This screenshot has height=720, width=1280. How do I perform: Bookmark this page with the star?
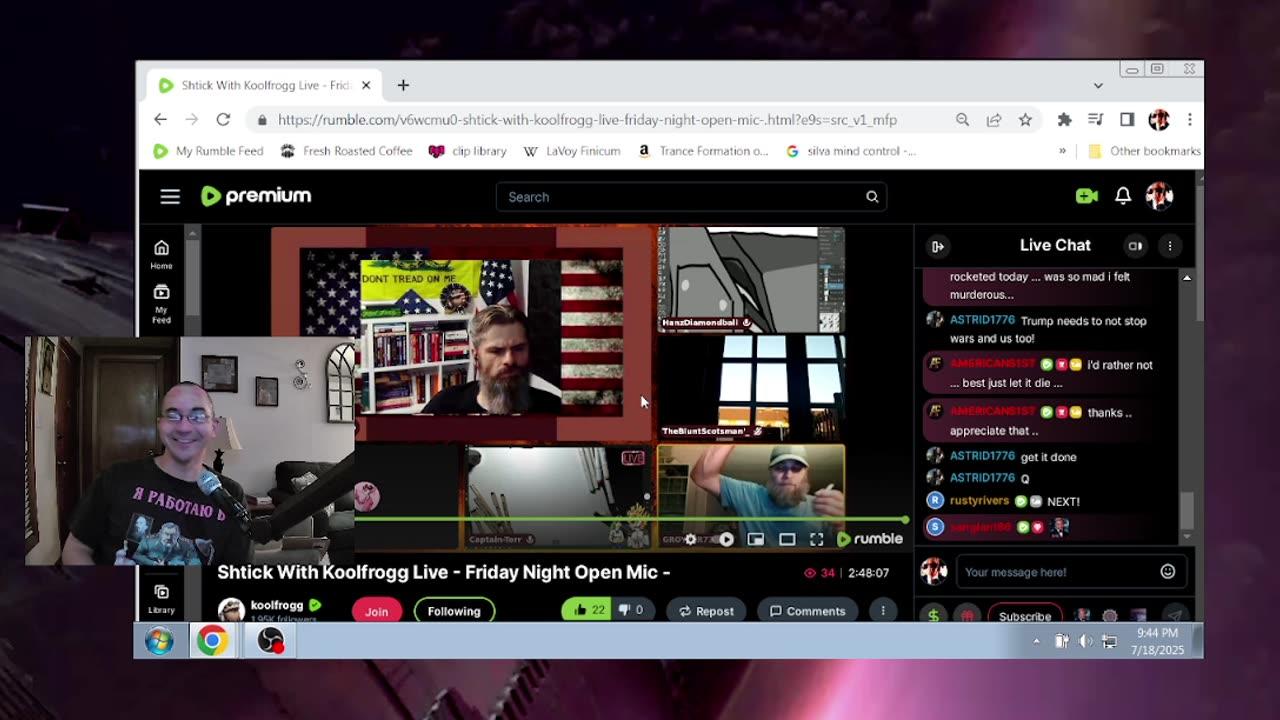click(1025, 119)
